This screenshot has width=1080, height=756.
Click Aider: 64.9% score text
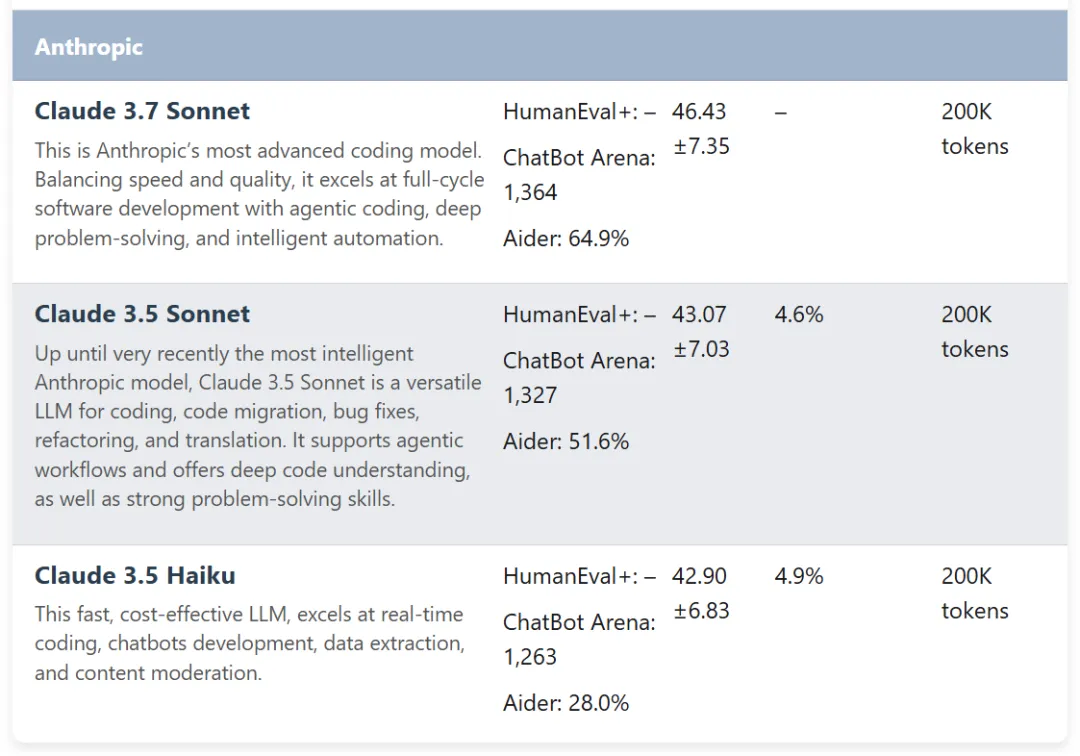click(566, 239)
